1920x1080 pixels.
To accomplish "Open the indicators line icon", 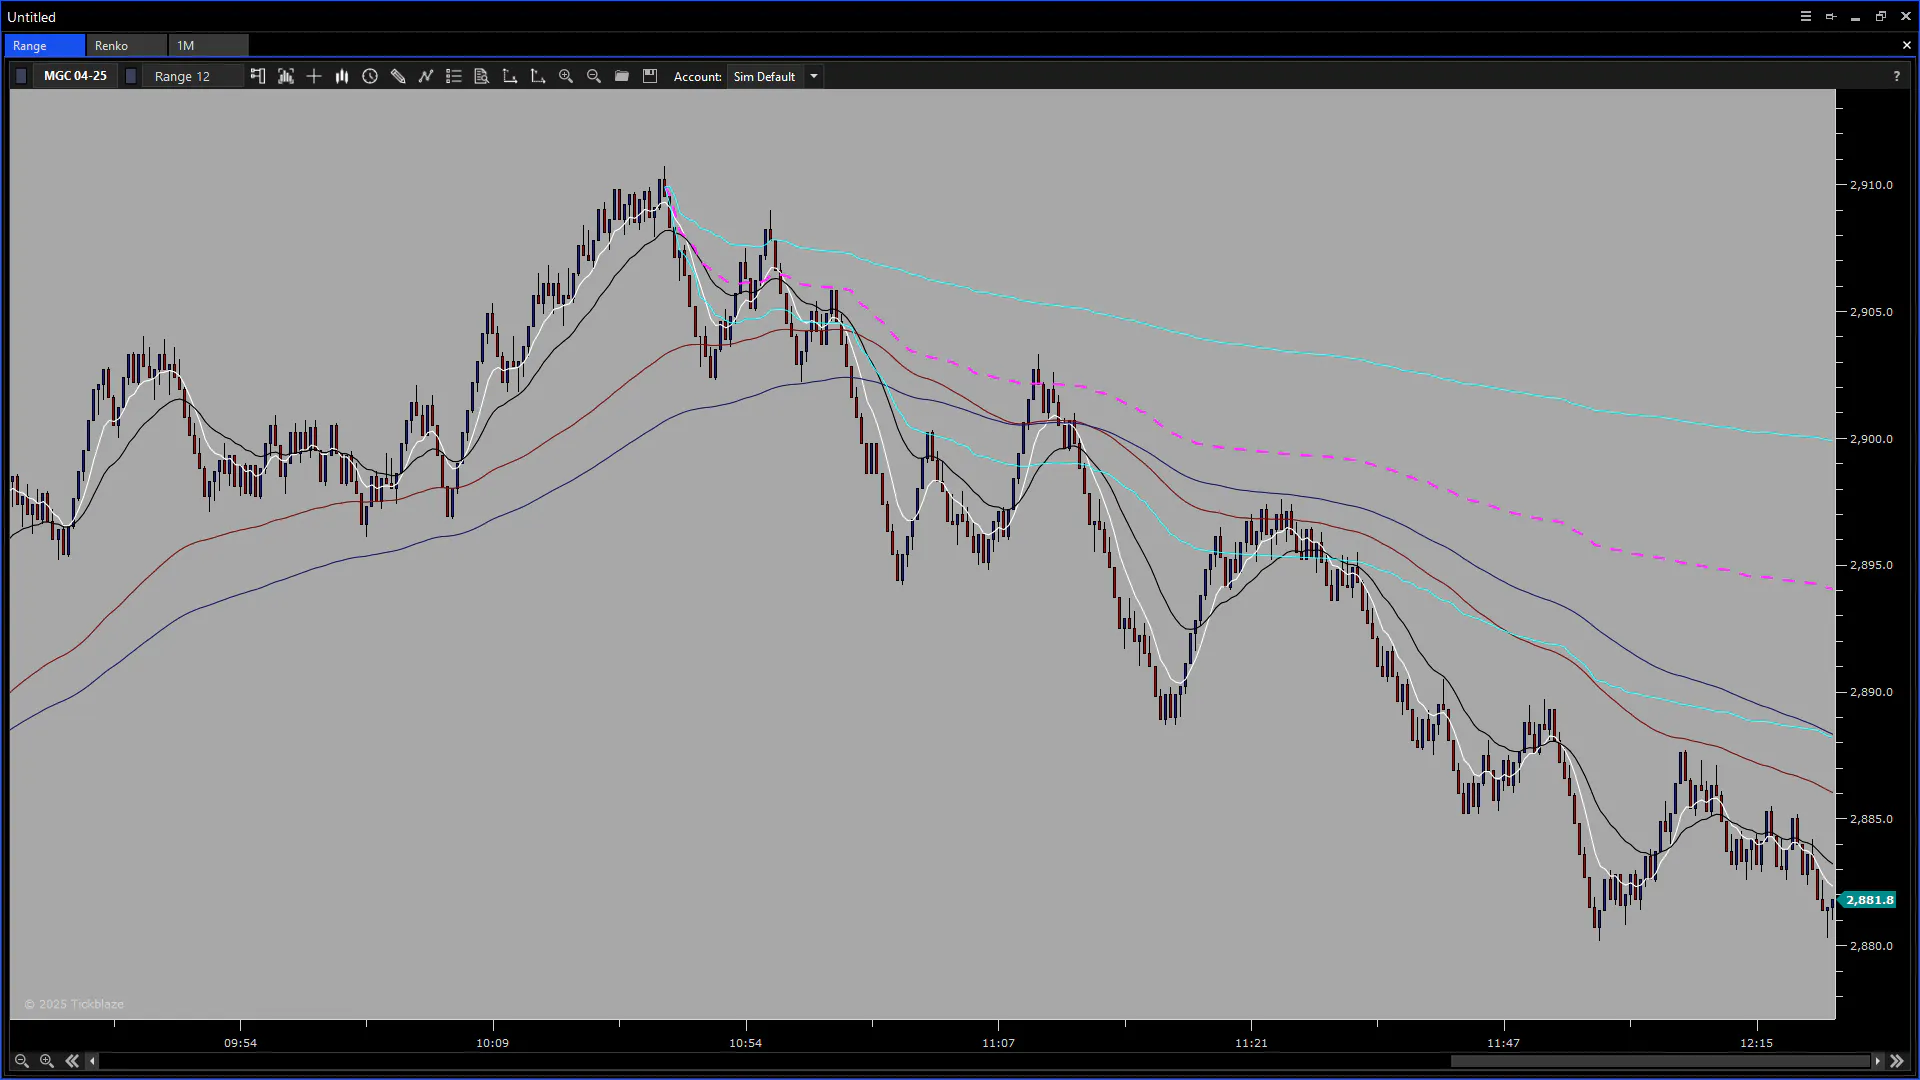I will [x=426, y=76].
